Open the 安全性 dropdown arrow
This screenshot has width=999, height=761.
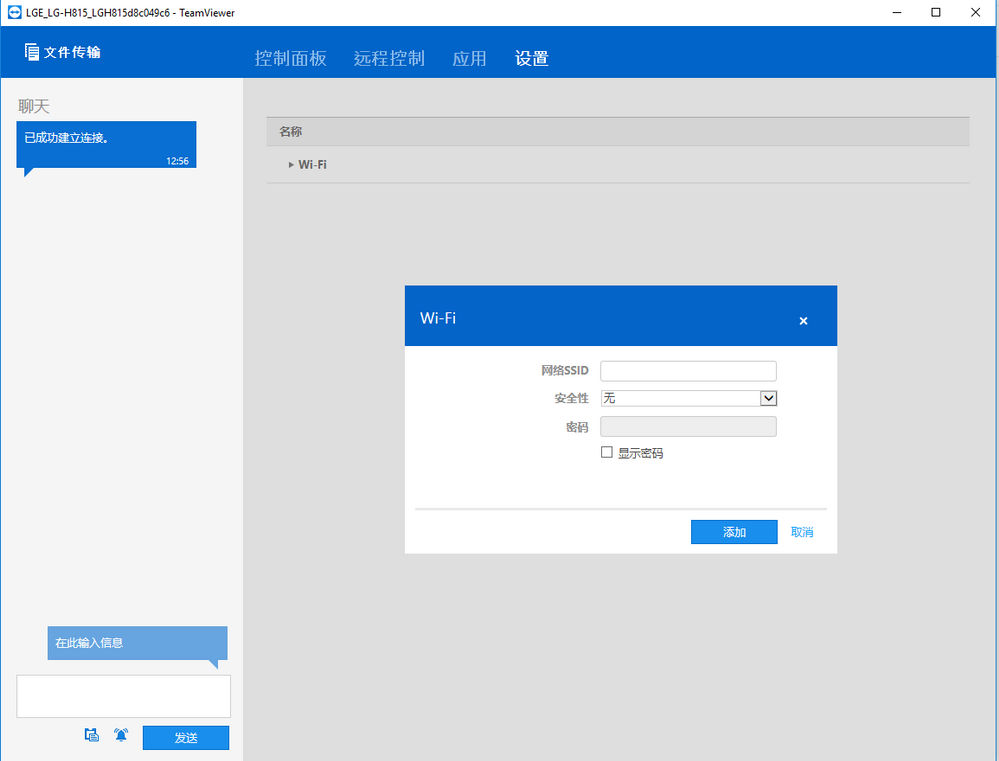(x=768, y=398)
